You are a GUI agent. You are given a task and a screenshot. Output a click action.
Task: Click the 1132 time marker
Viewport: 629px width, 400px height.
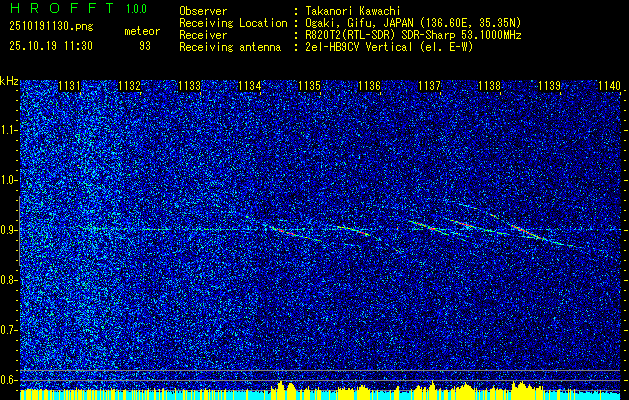tap(129, 86)
